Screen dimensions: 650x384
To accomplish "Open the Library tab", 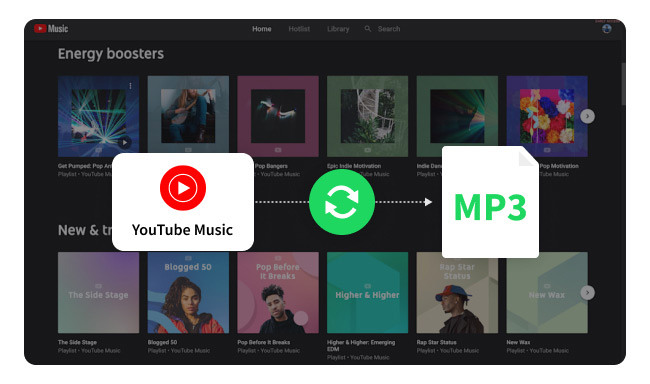I will 338,29.
